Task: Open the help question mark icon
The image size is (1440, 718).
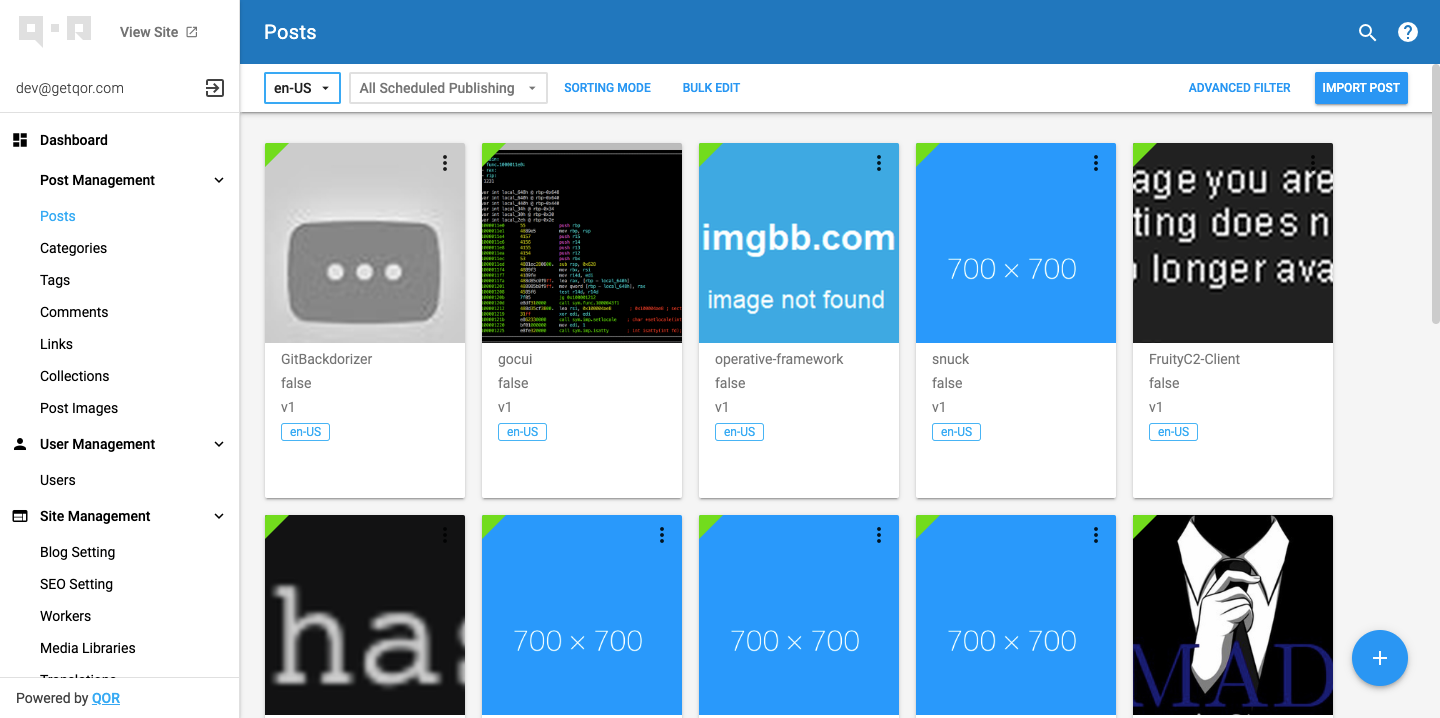Action: point(1408,32)
